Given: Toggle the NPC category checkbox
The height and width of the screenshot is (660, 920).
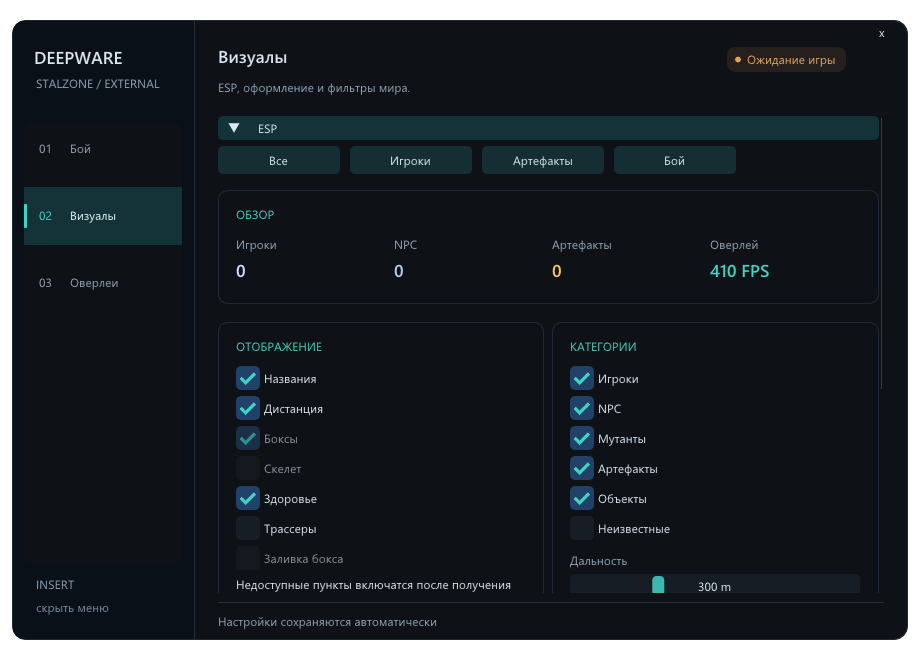Looking at the screenshot, I should tap(581, 408).
